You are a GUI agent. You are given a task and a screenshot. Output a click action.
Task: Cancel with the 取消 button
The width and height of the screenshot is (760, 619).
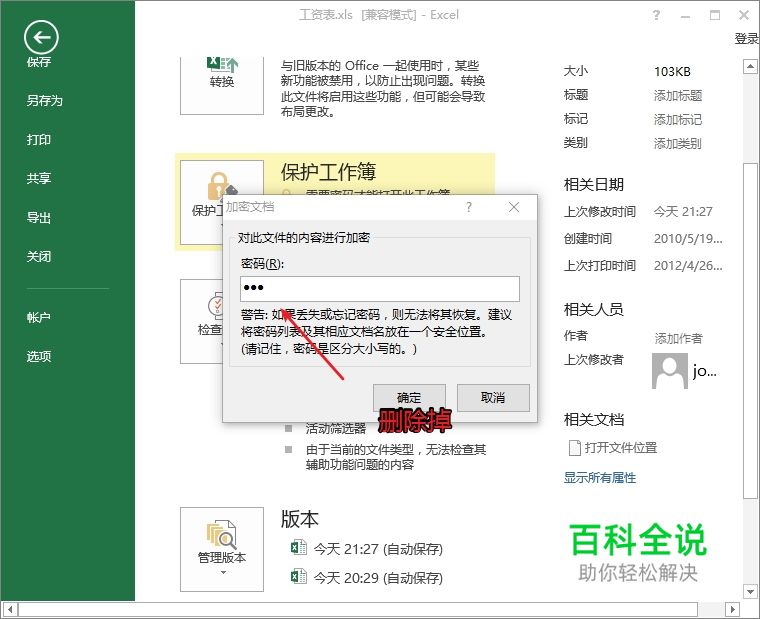tap(493, 398)
